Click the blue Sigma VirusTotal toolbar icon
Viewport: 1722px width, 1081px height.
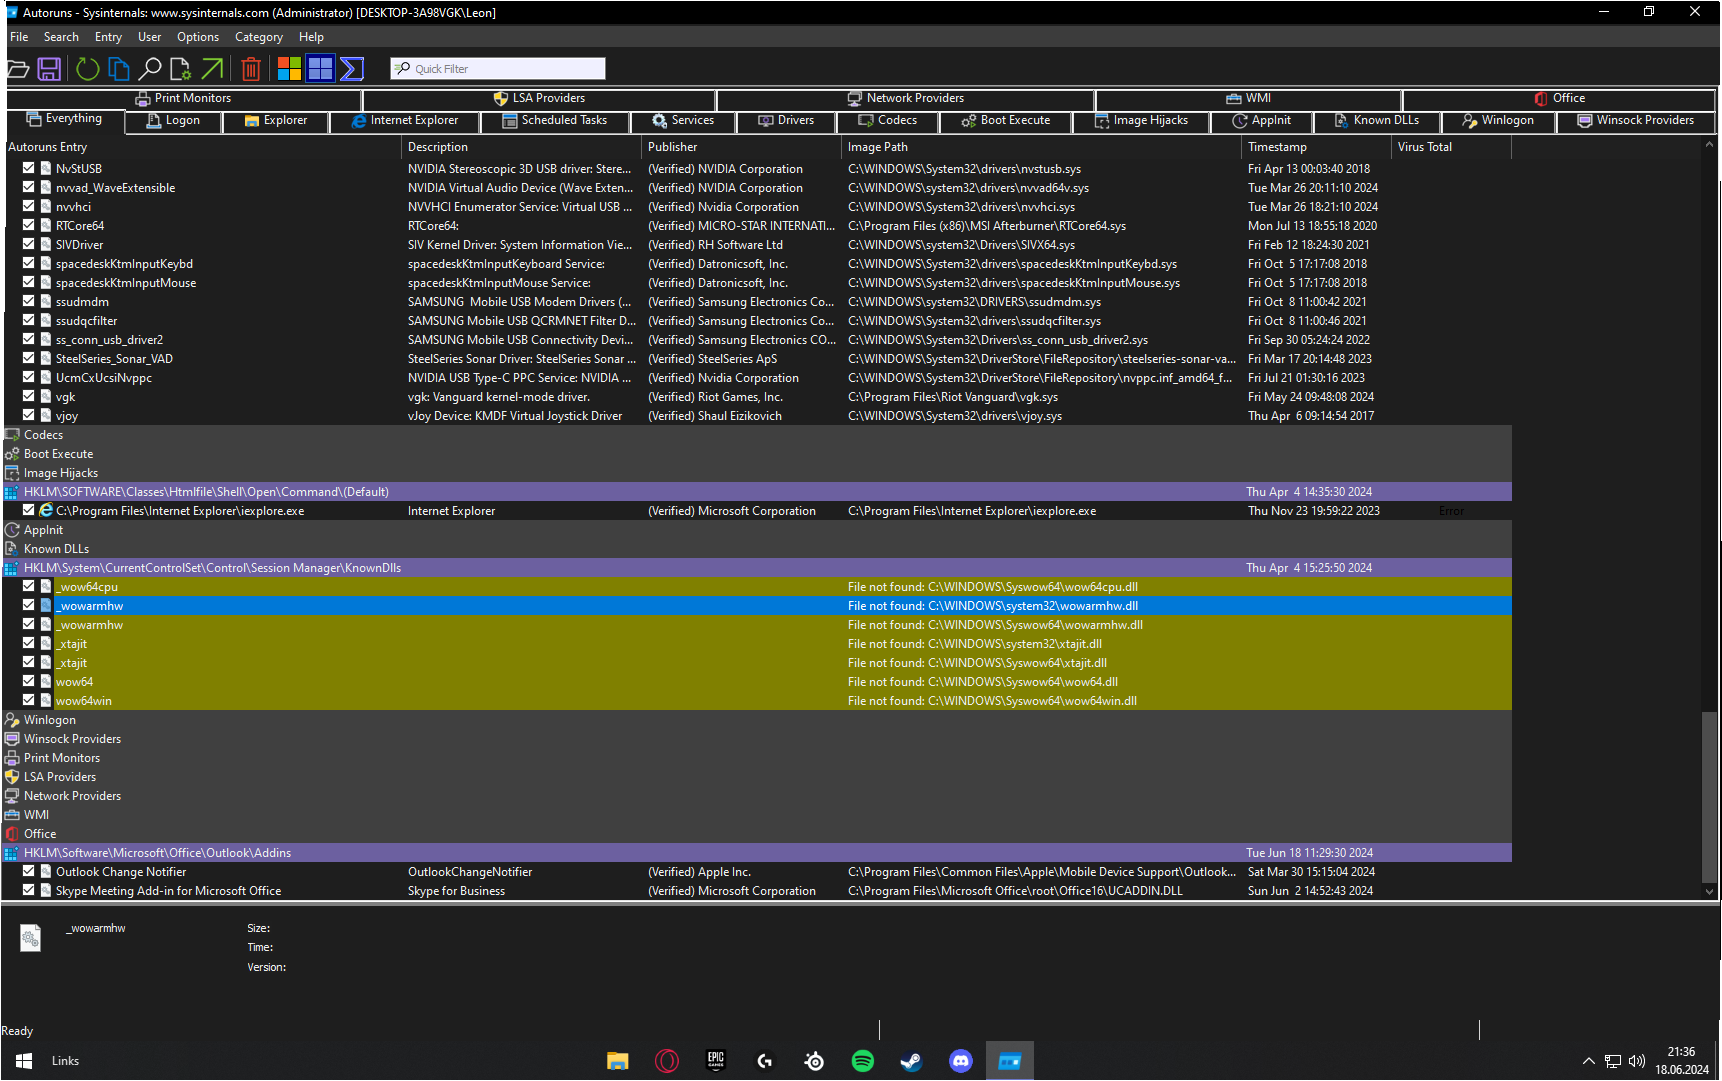coord(352,69)
